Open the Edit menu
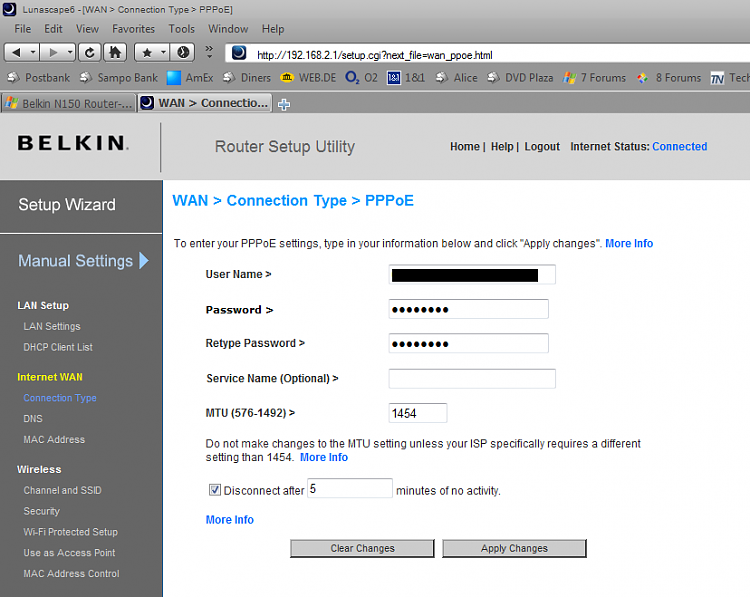Viewport: 750px width, 597px height. point(53,29)
